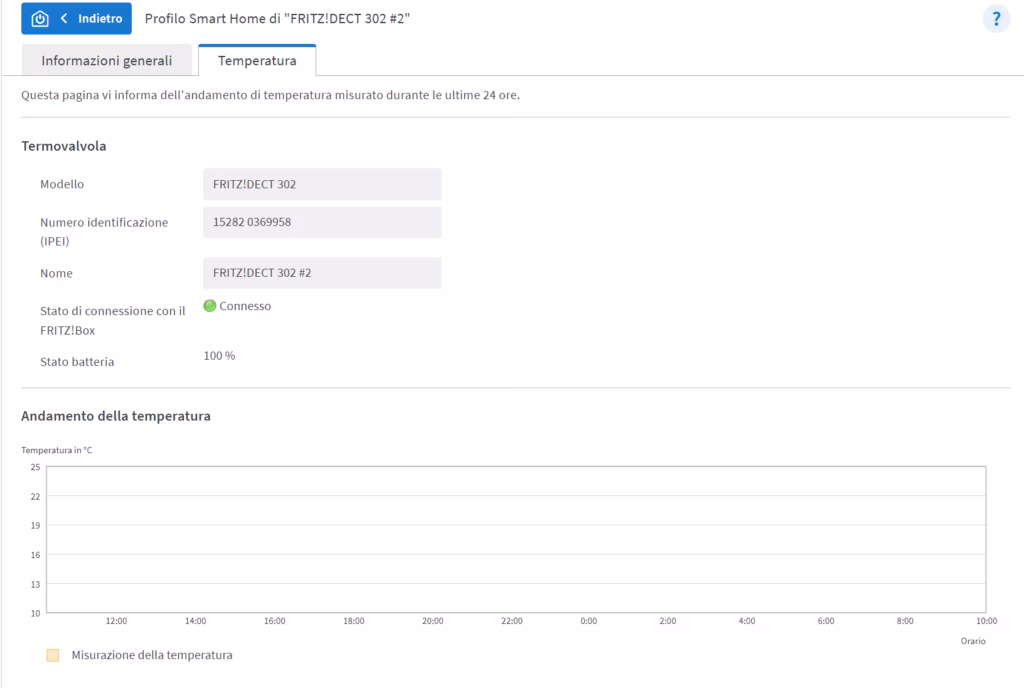Click the 10:00 time axis label
The width and height of the screenshot is (1024, 688).
(x=986, y=621)
